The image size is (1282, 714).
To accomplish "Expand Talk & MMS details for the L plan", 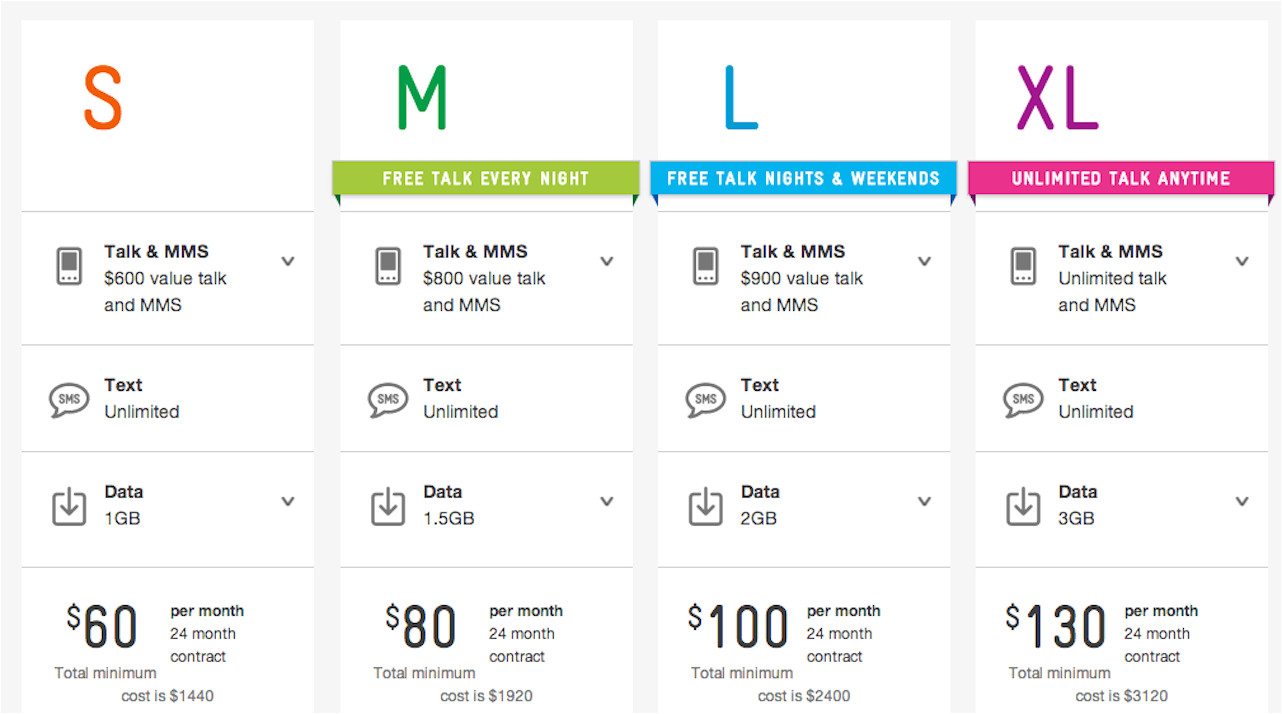I will click(924, 260).
